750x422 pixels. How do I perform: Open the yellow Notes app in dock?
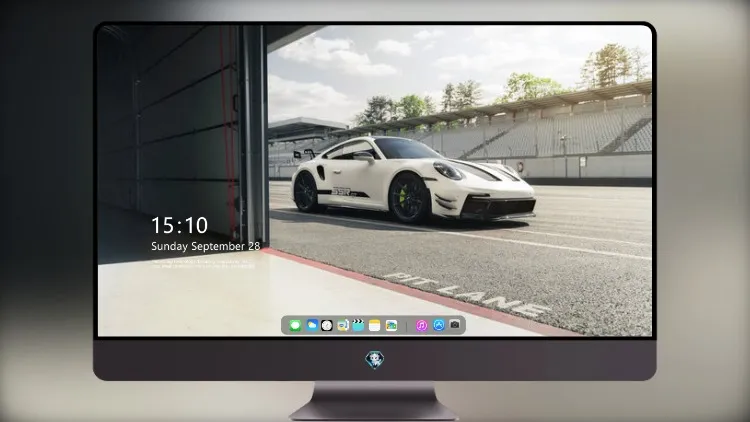click(375, 325)
